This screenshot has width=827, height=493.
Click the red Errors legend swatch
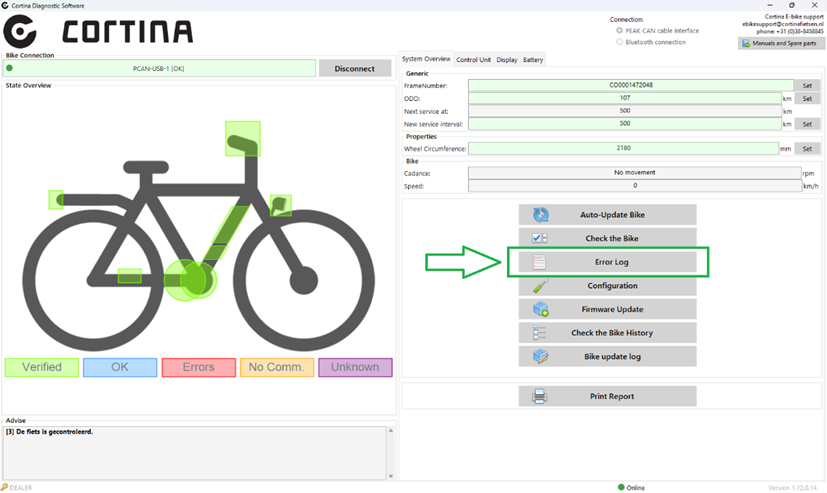tap(198, 367)
